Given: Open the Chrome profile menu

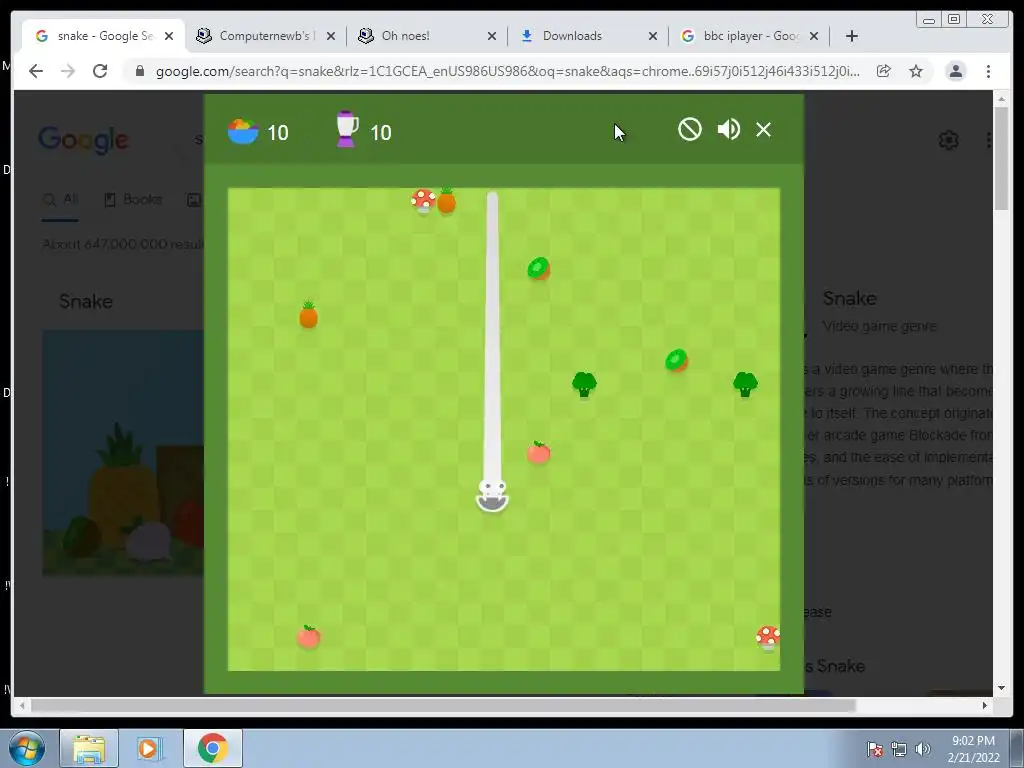Looking at the screenshot, I should click(x=955, y=71).
